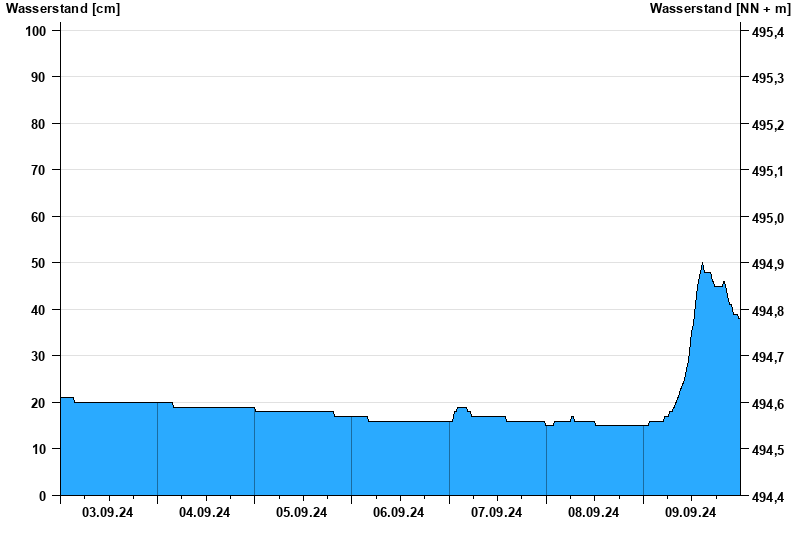Click the 50 tick label on left axis
Viewport: 800px width, 550px height.
pos(40,263)
